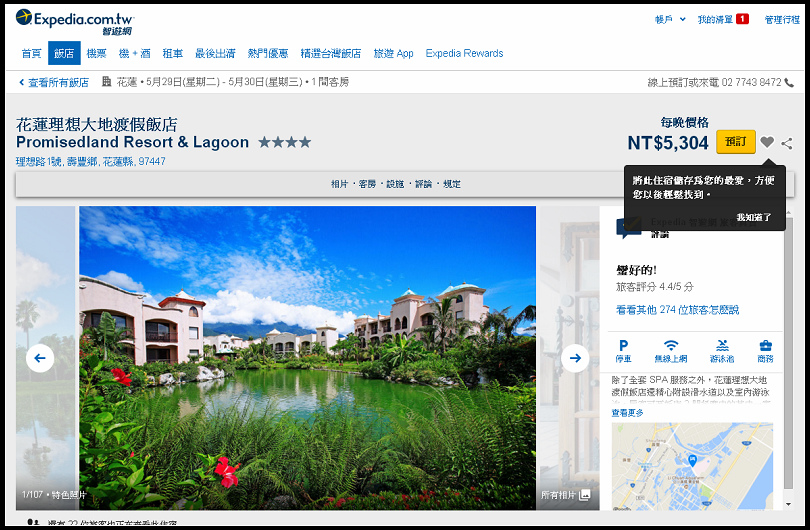Click the 旅客評分 4.4/5 分 rating text
The width and height of the screenshot is (810, 530).
pos(655,287)
